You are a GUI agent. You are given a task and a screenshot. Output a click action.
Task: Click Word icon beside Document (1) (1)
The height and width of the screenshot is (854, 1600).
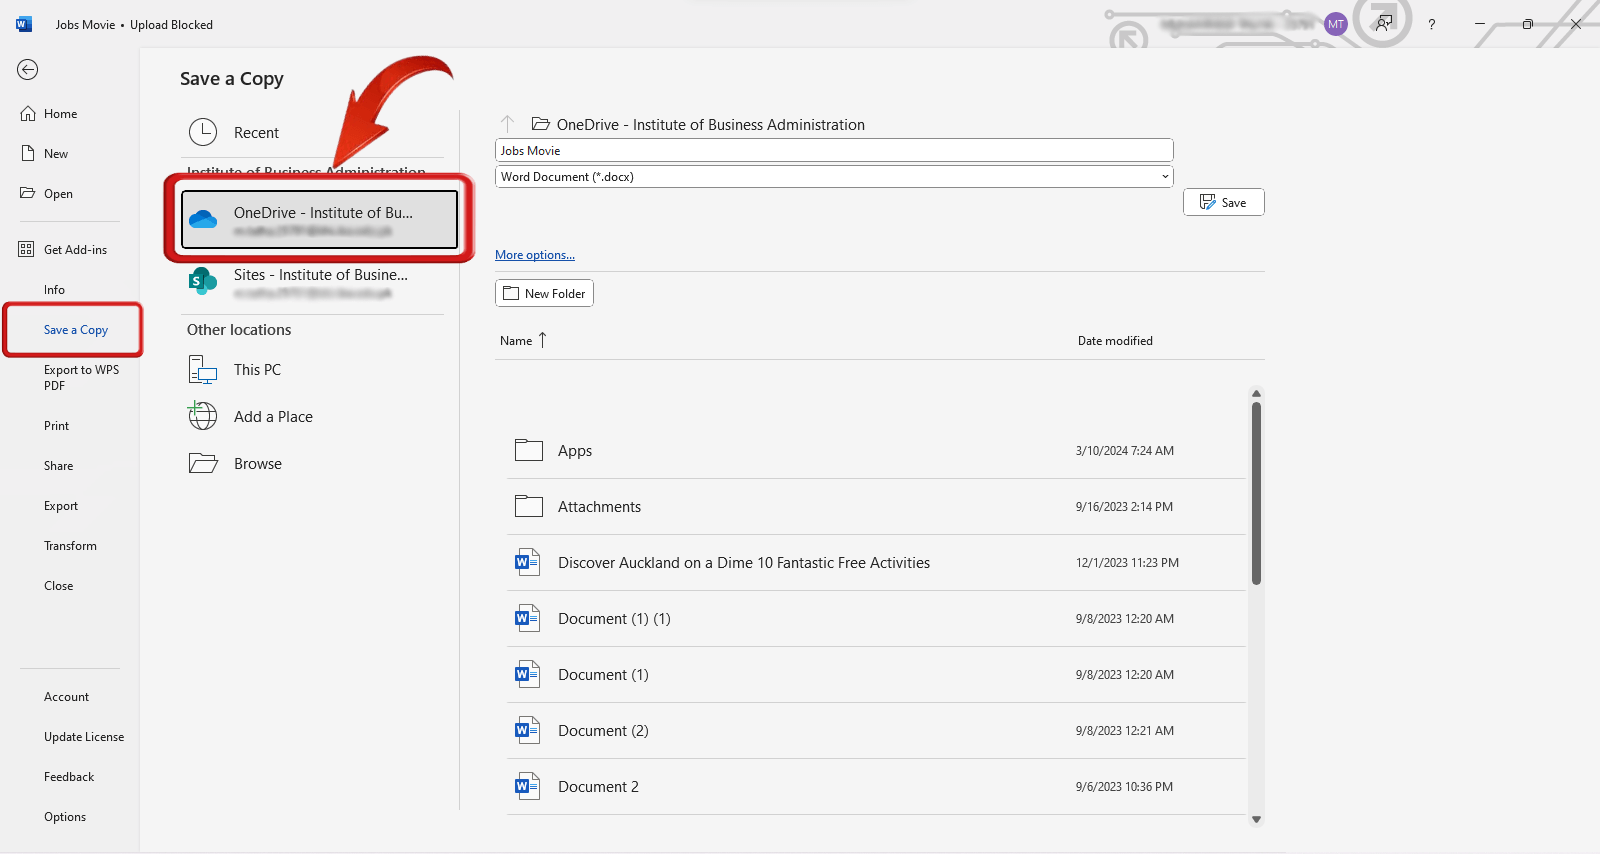pos(527,618)
